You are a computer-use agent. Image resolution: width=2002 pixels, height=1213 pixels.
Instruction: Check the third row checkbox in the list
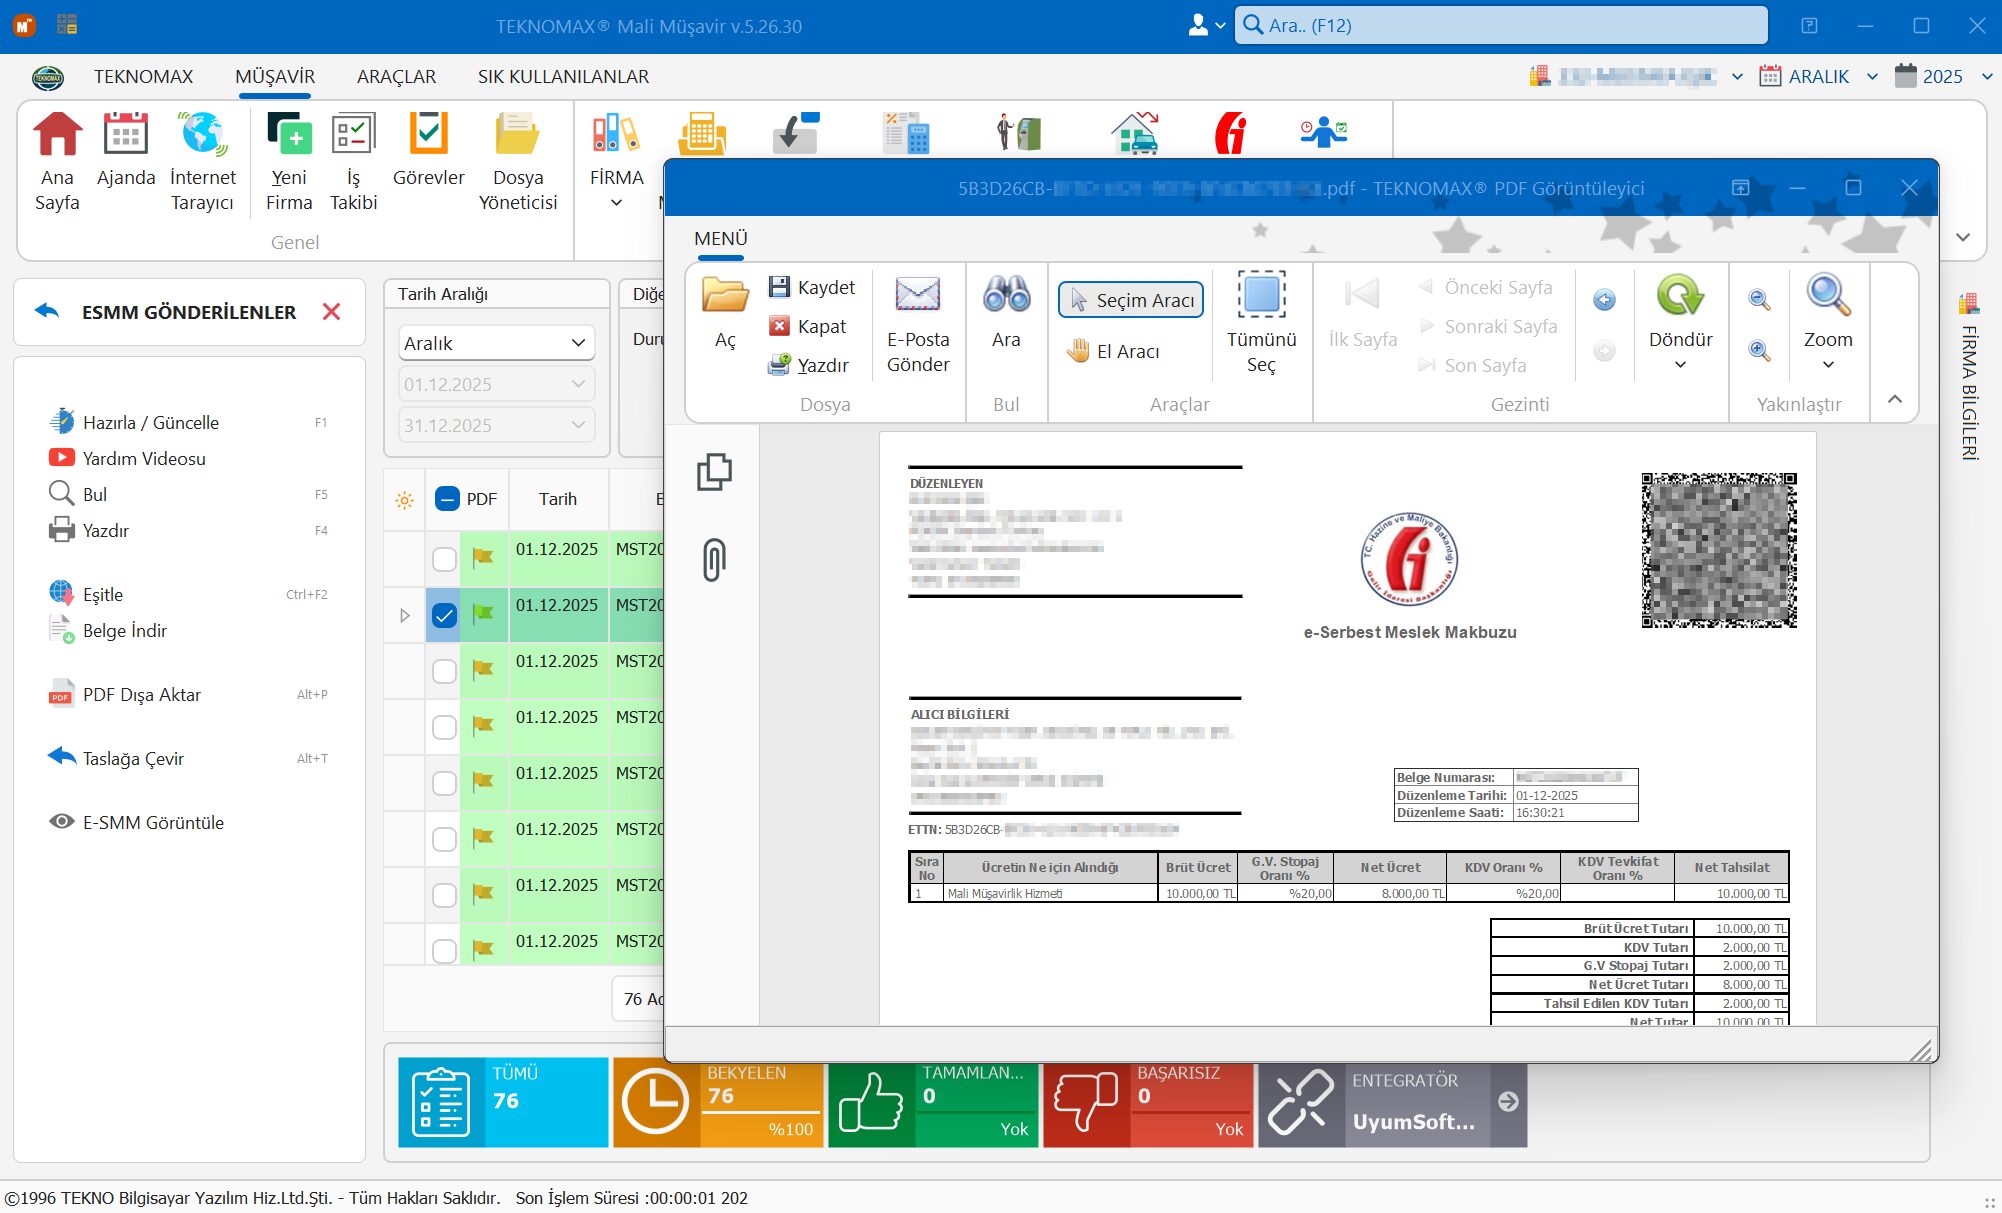click(x=444, y=671)
